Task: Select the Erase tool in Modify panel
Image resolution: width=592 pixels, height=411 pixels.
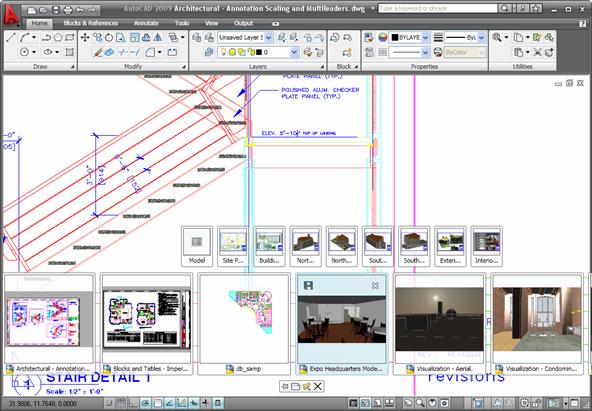Action: 98,52
